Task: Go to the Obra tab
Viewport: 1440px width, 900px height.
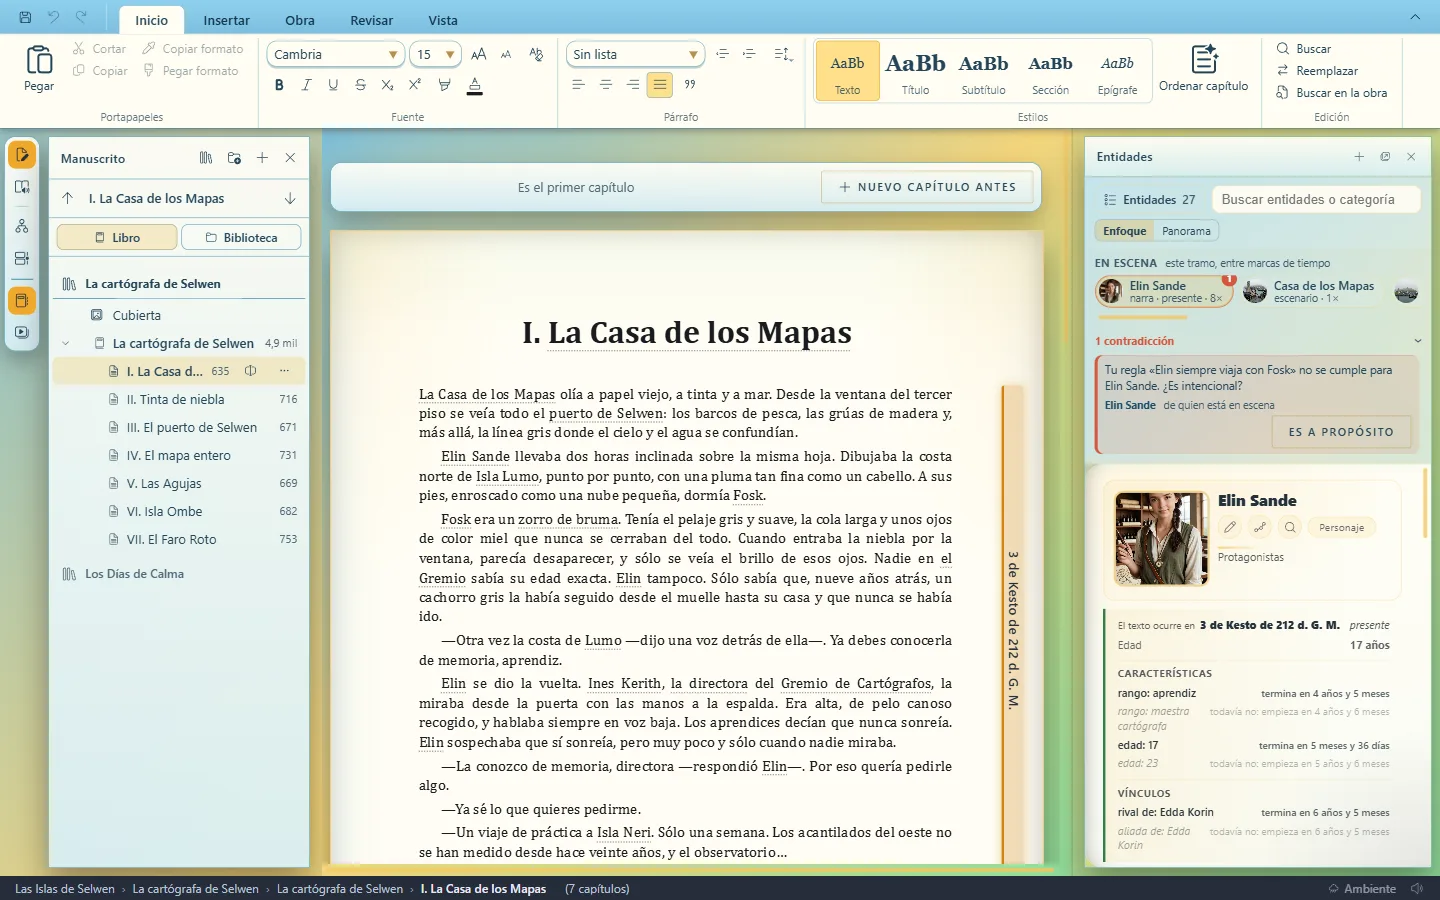Action: pos(300,20)
